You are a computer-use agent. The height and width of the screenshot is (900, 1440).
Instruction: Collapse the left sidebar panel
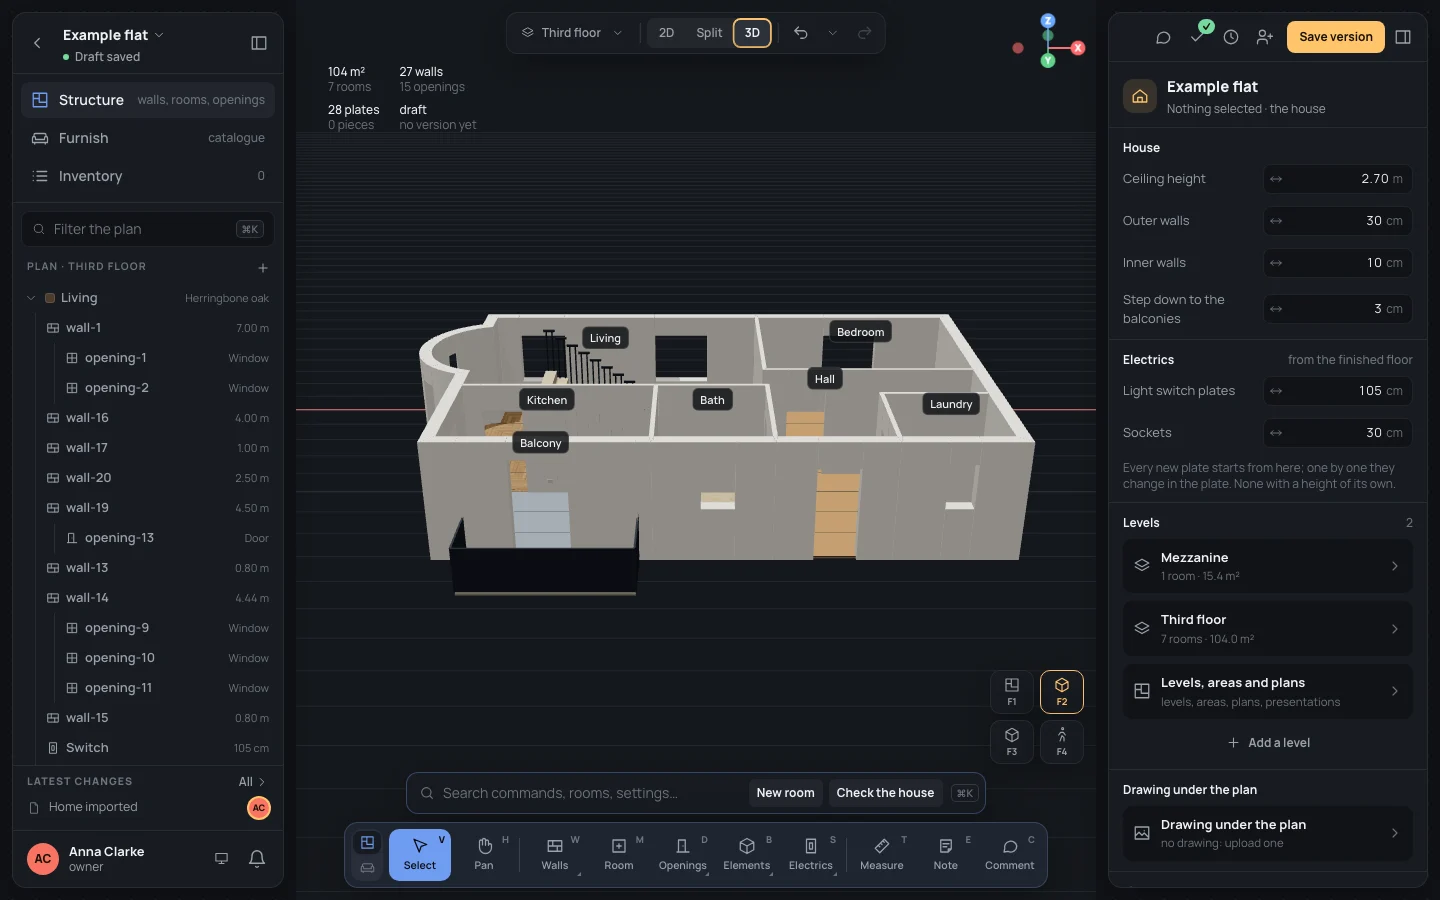[259, 43]
